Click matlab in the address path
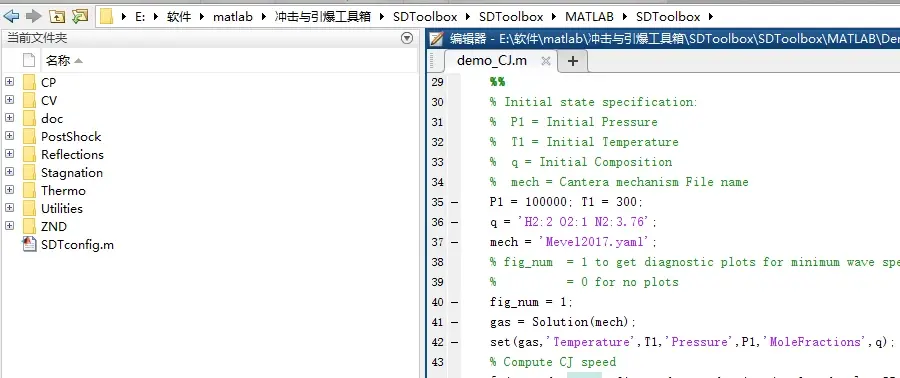Screen dimensions: 900x378 pos(232,17)
